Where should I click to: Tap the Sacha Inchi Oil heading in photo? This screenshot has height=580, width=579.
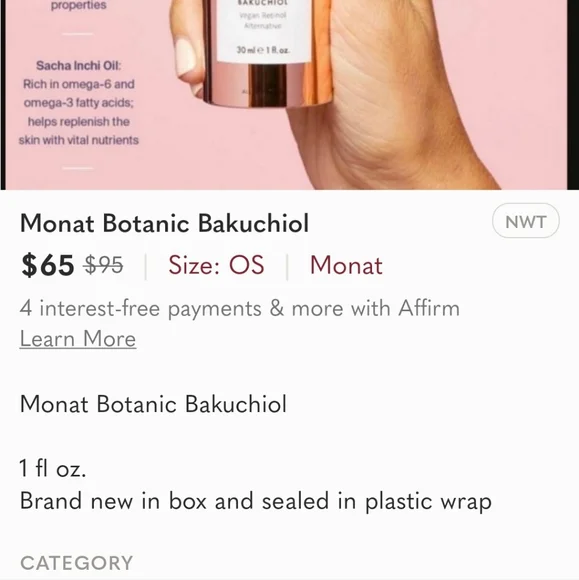[x=78, y=66]
